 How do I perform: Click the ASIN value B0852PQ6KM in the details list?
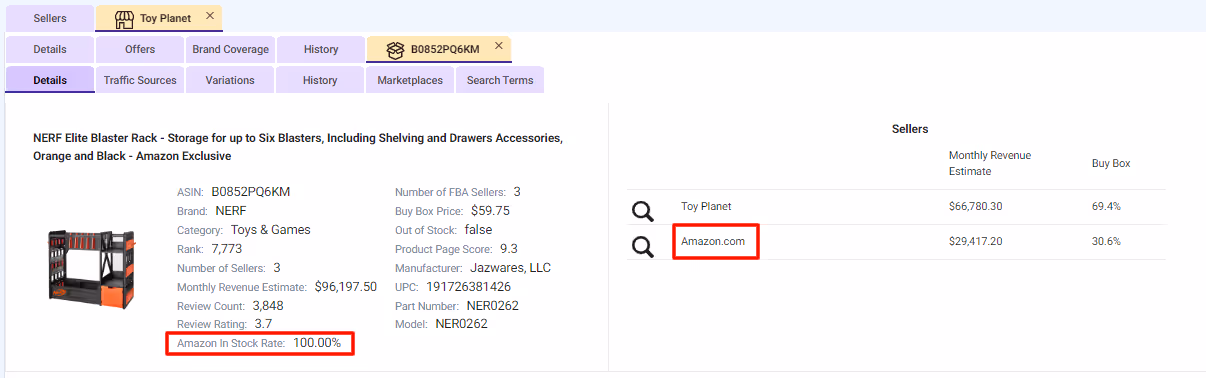click(x=251, y=191)
